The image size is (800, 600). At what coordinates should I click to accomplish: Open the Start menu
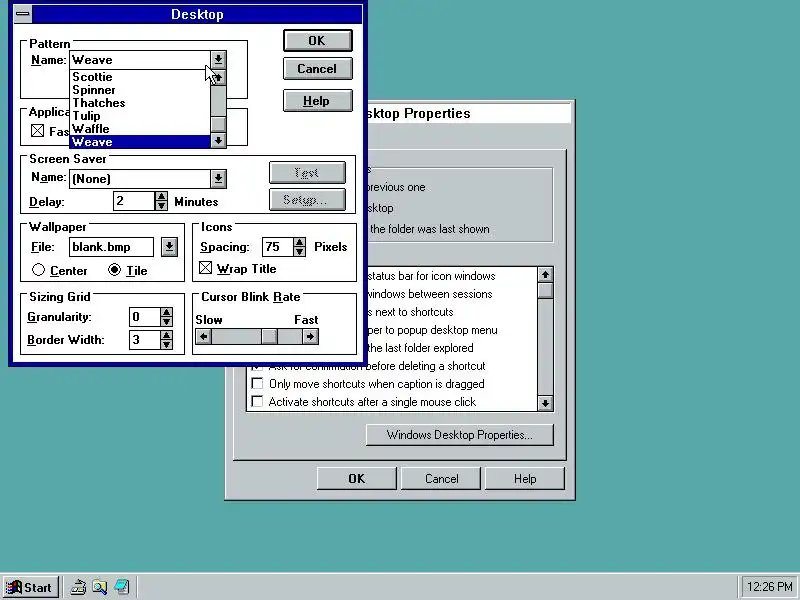(x=31, y=587)
